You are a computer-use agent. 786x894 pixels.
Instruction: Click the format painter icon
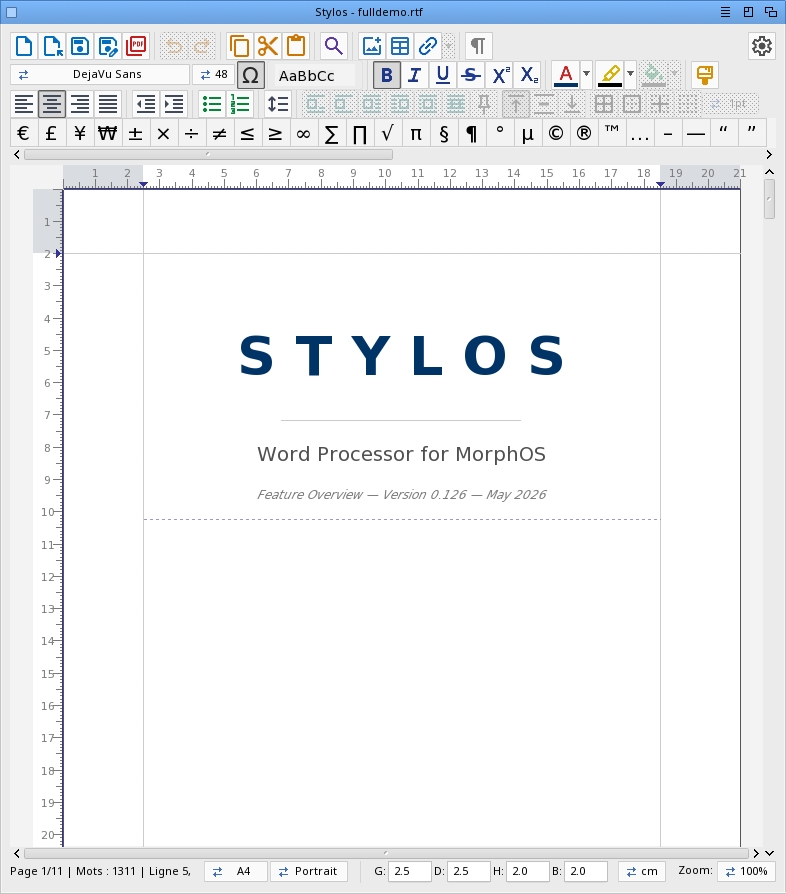pyautogui.click(x=704, y=75)
